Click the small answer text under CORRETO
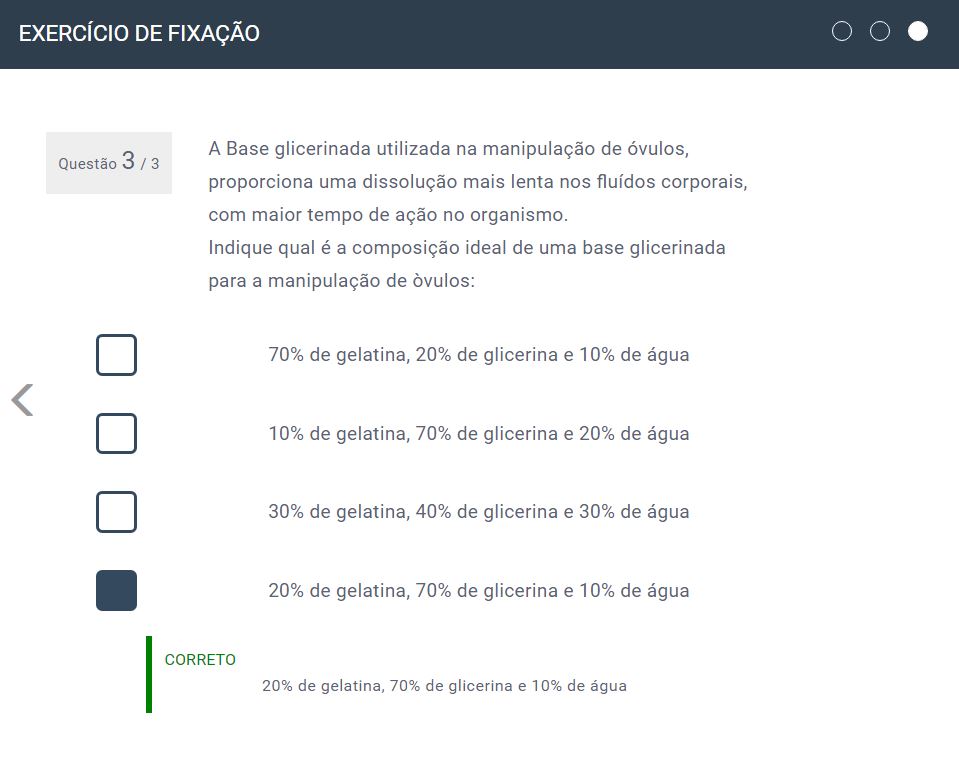Screen dimensions: 959x775 click(444, 686)
